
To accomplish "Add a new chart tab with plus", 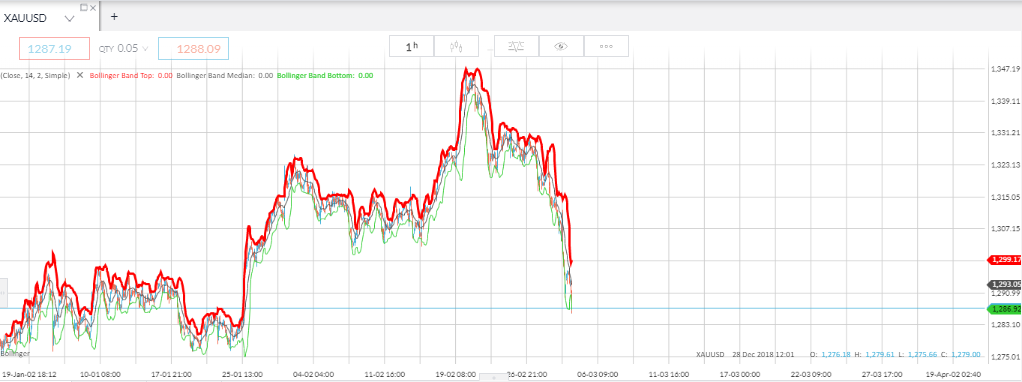I will (114, 16).
